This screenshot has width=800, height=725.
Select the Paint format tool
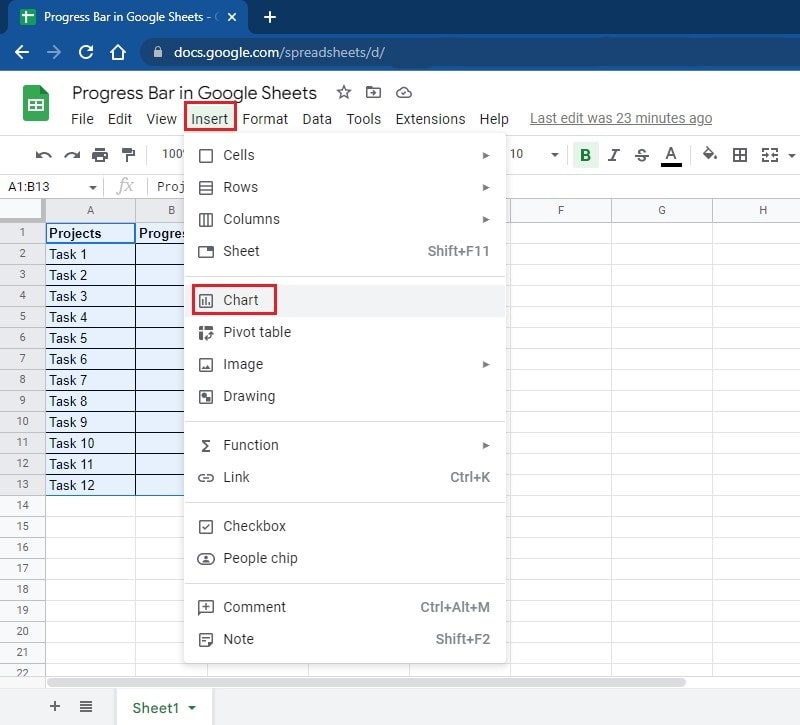click(128, 155)
